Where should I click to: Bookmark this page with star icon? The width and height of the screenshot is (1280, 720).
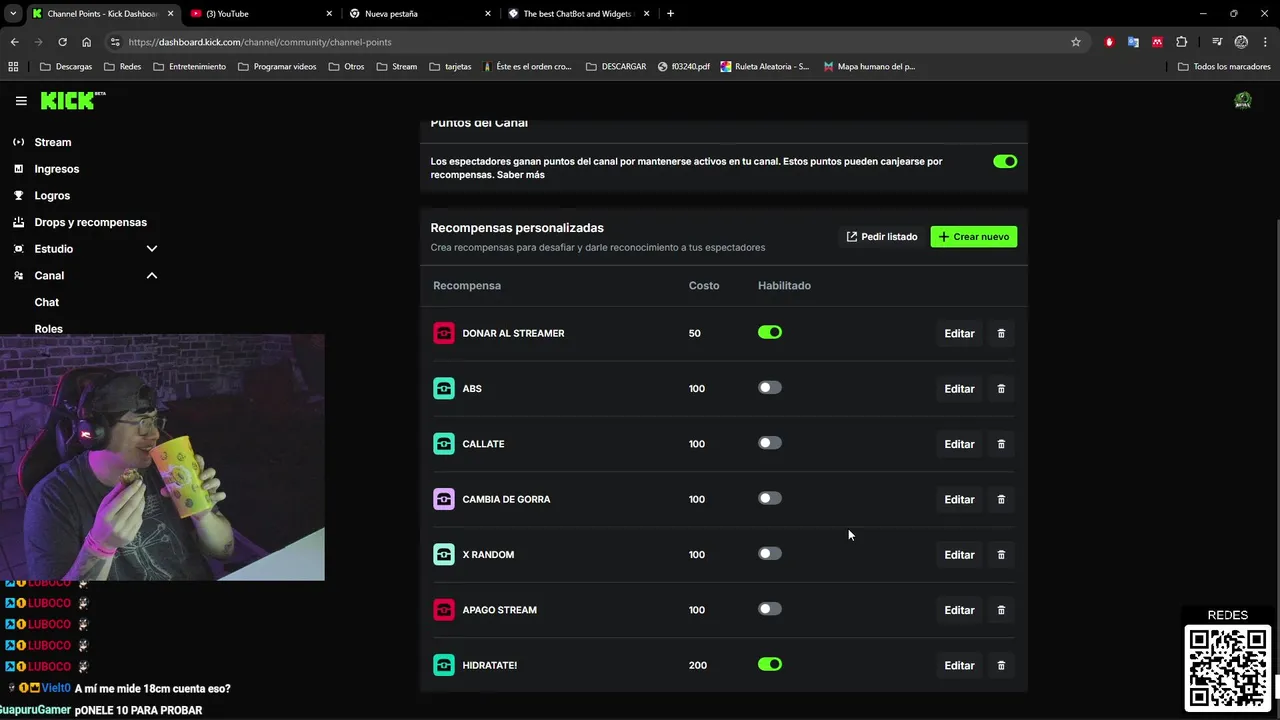coord(1076,42)
